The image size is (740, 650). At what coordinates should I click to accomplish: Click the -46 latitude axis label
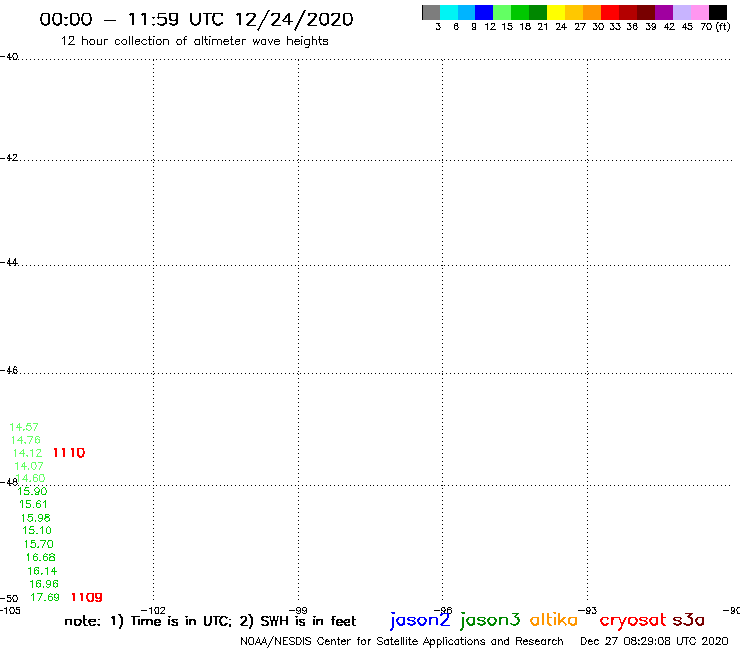coord(9,371)
